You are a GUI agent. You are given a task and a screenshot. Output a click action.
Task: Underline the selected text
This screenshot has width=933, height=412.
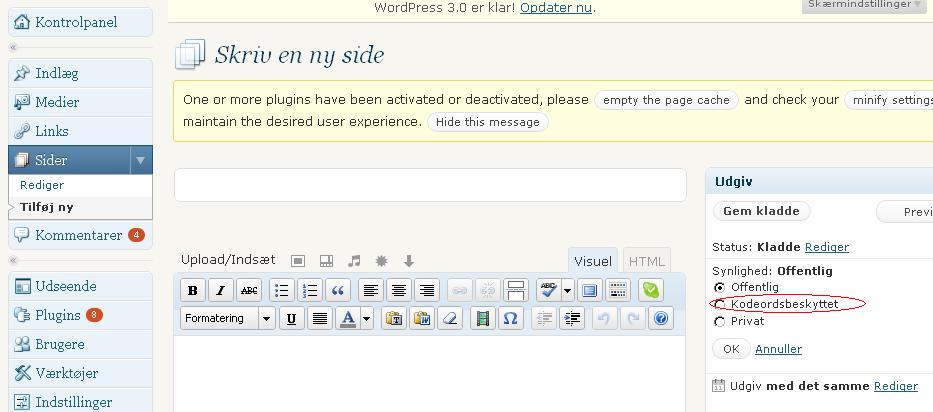[x=291, y=318]
